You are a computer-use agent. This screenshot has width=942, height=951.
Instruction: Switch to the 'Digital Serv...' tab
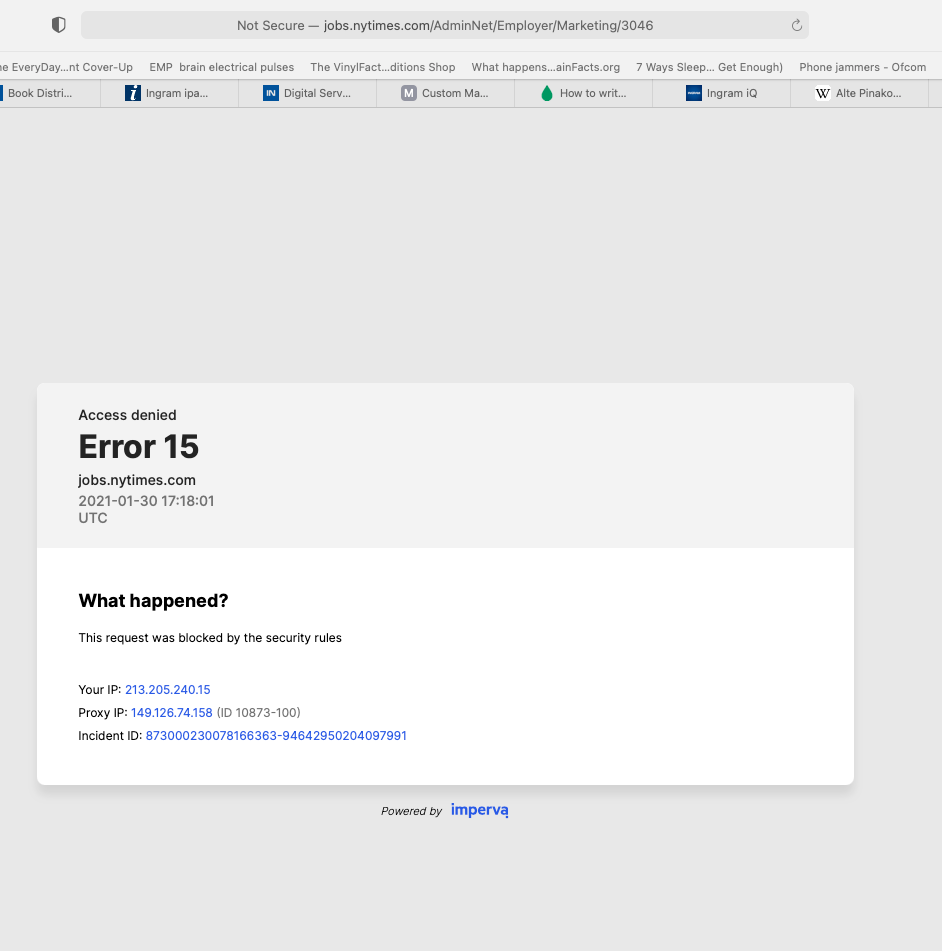pos(308,93)
